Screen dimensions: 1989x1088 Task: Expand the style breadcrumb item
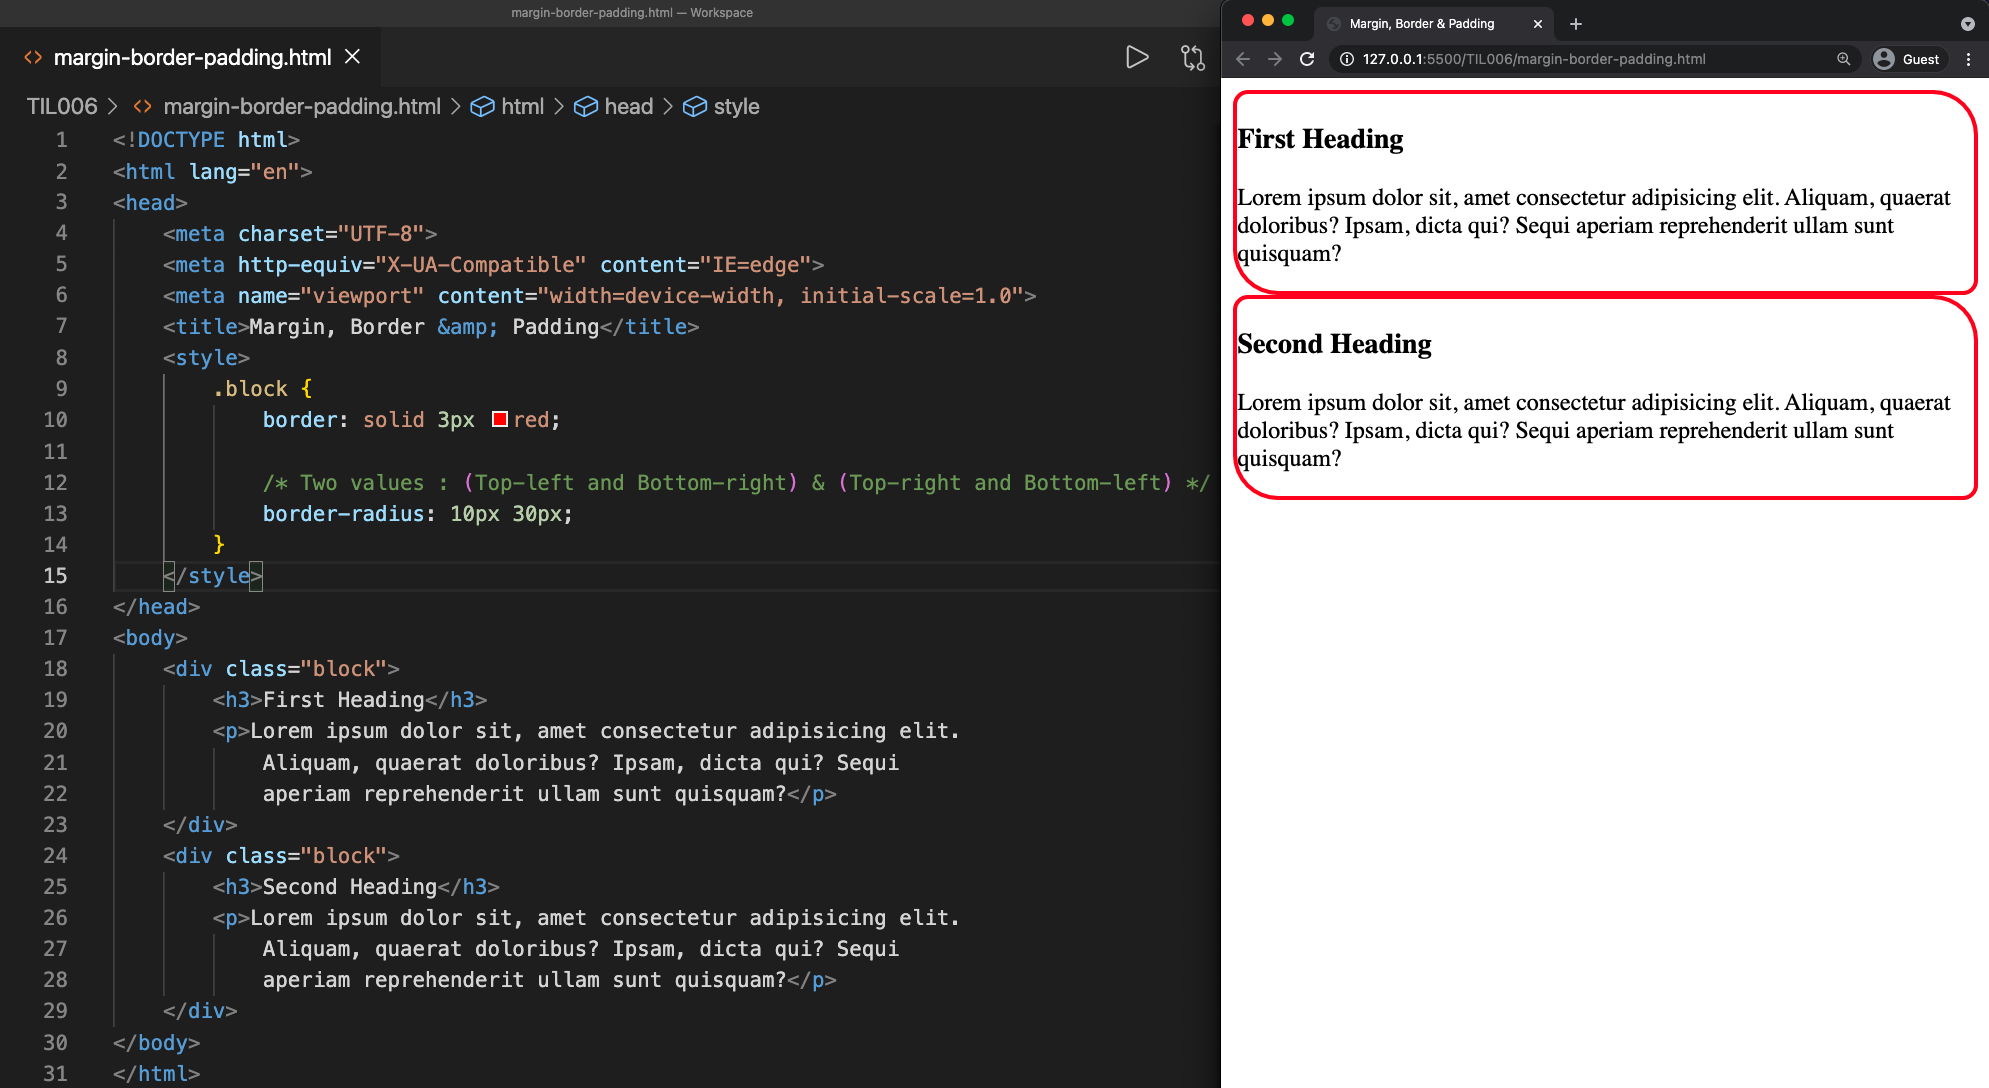coord(735,107)
